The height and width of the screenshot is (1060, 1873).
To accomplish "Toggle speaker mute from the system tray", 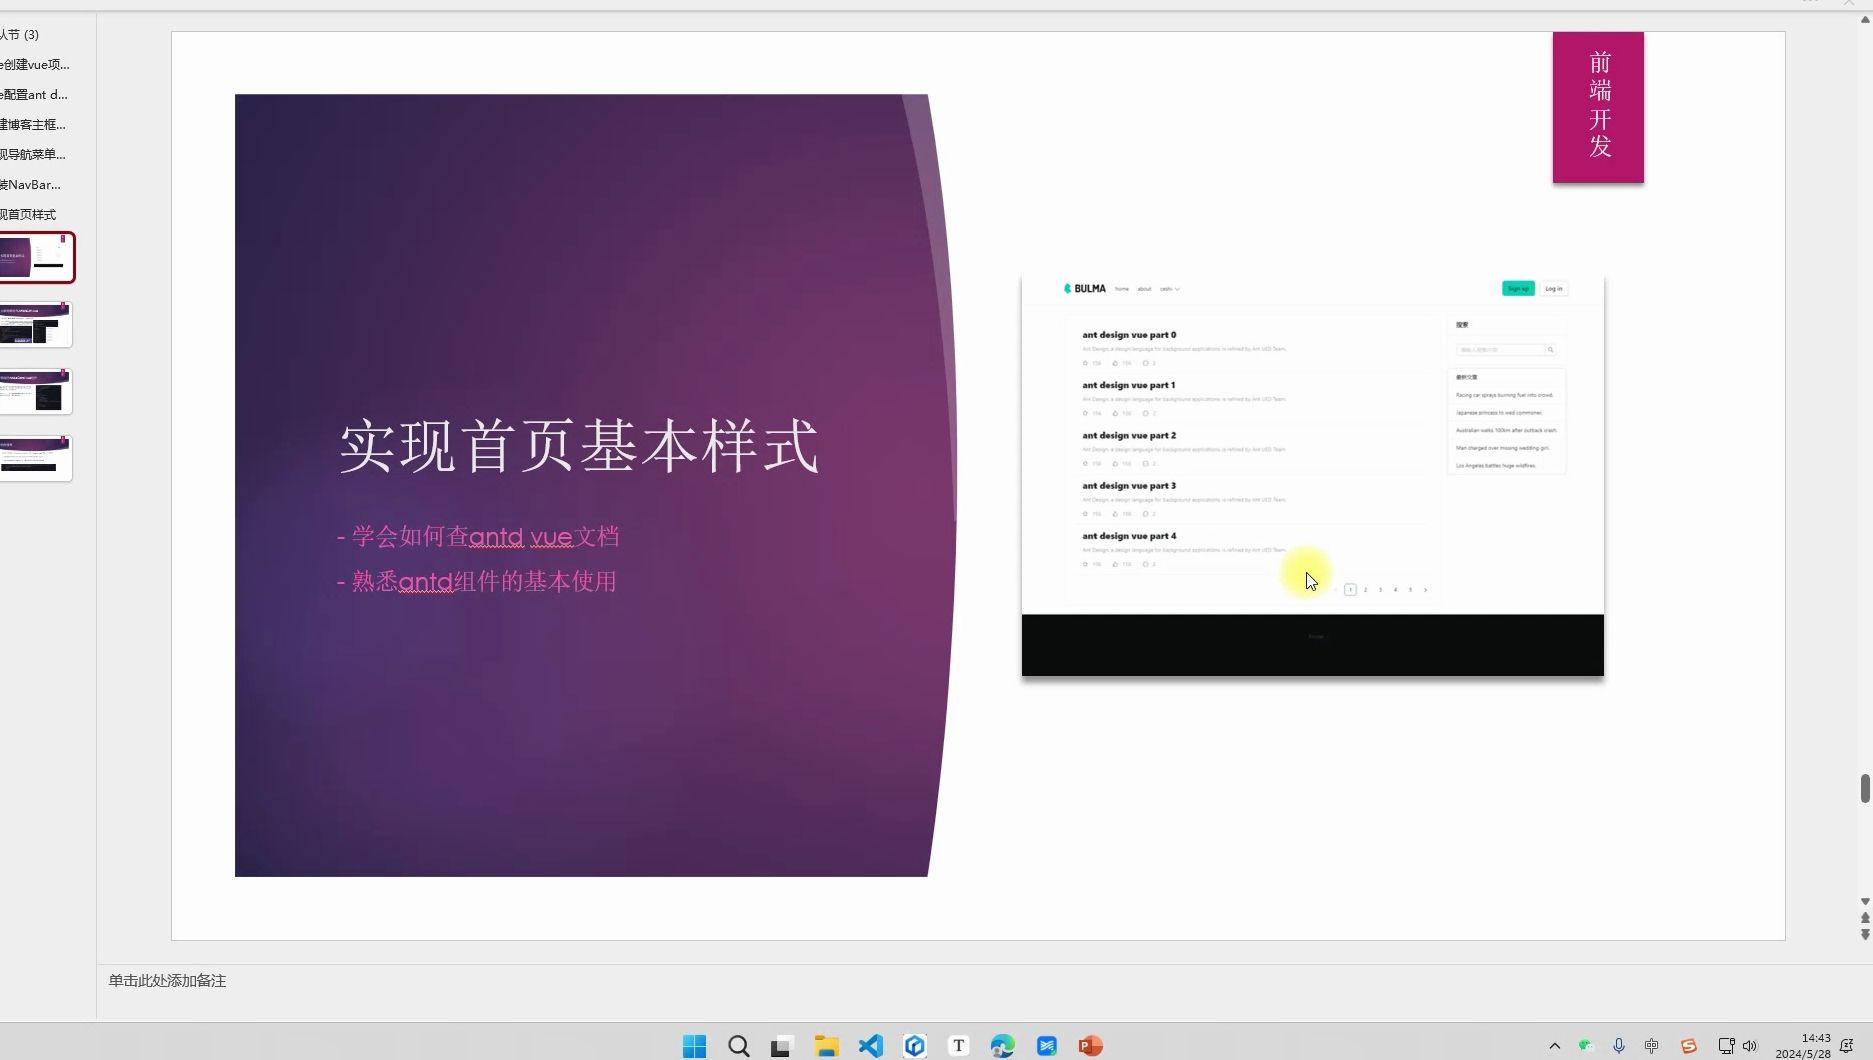I will [1751, 1046].
